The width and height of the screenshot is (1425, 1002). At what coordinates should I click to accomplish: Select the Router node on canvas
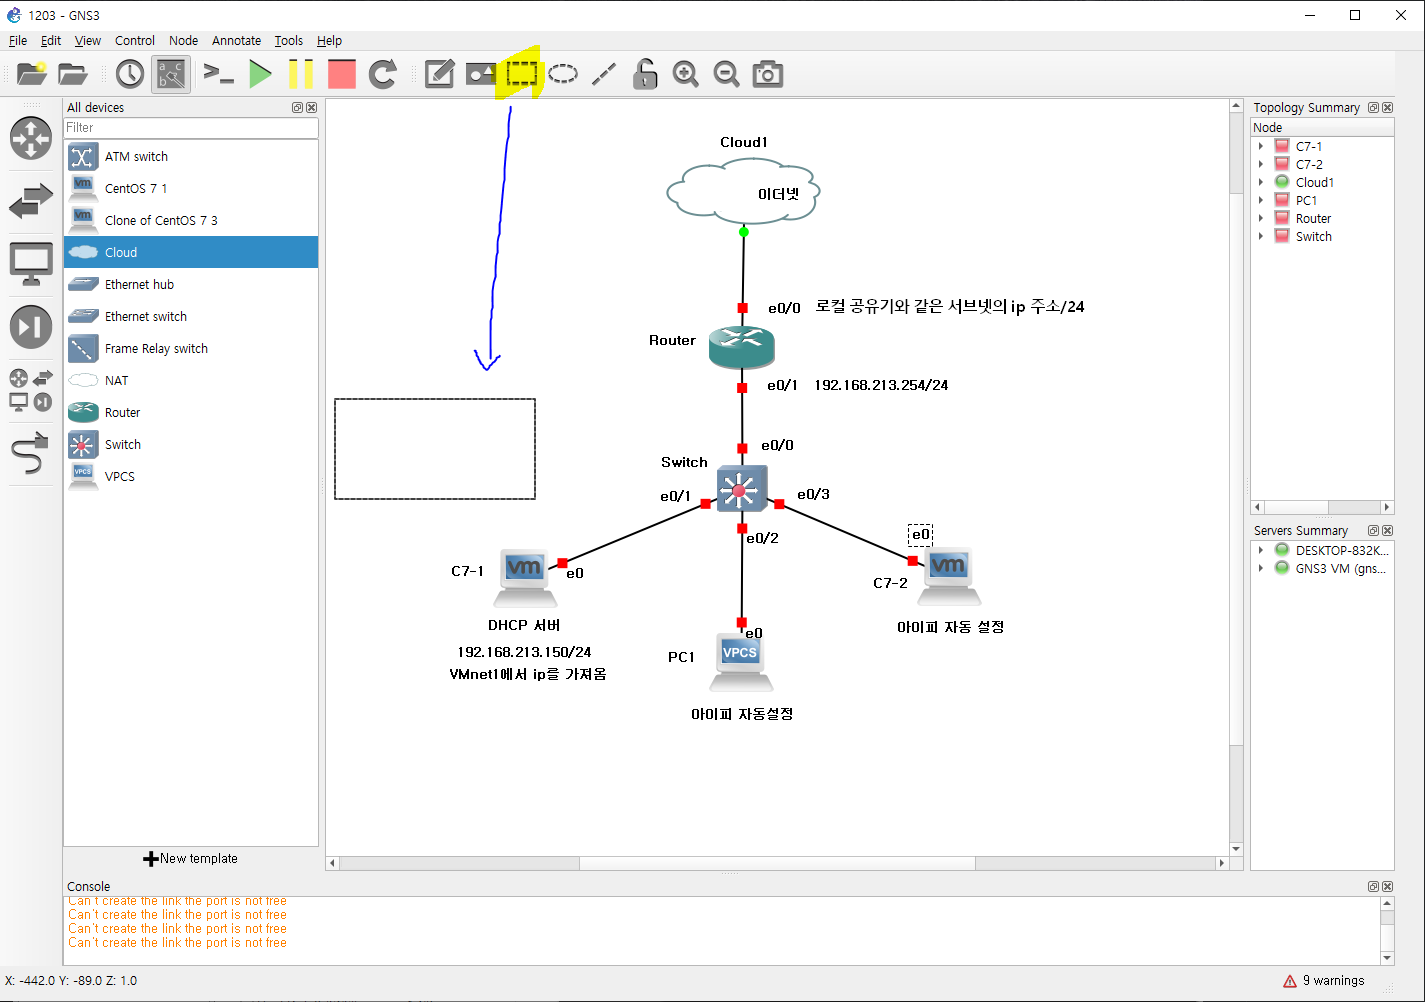coord(741,347)
